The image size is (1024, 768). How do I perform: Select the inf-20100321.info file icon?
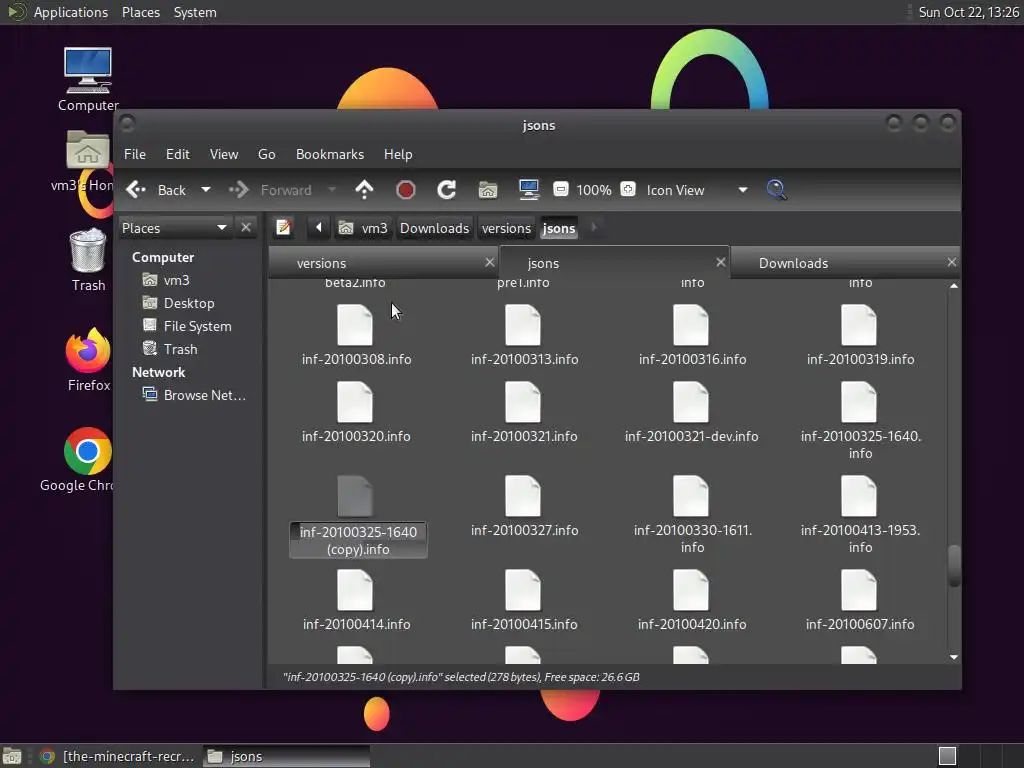point(523,402)
